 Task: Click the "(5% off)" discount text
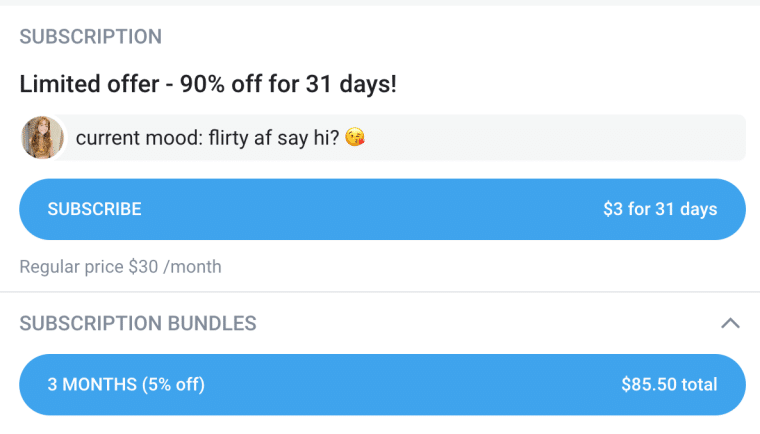tap(174, 385)
